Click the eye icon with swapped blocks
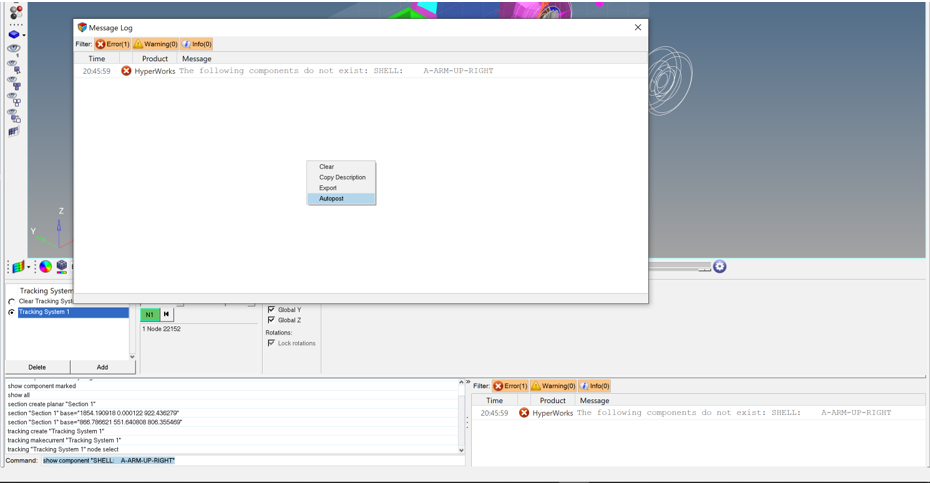The height and width of the screenshot is (484, 930). tap(14, 115)
